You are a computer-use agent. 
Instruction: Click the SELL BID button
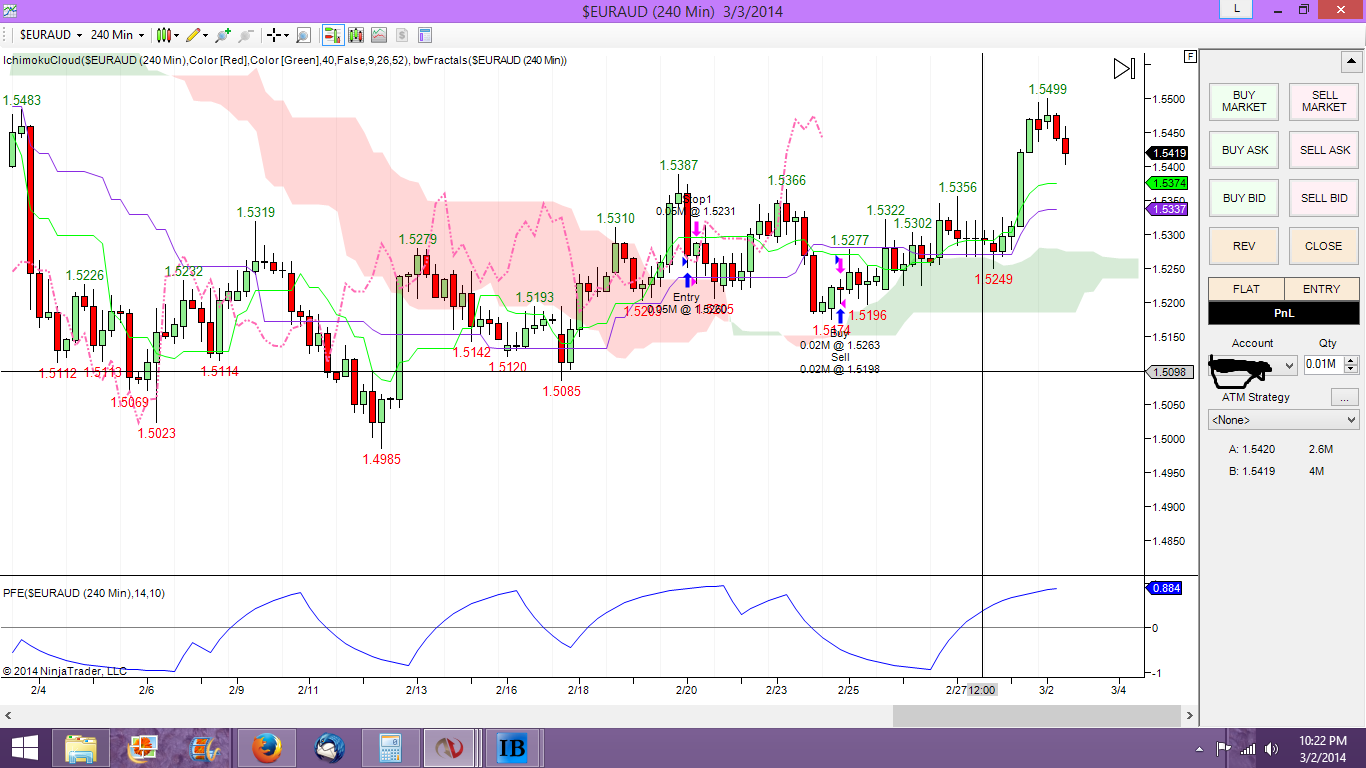point(1325,198)
